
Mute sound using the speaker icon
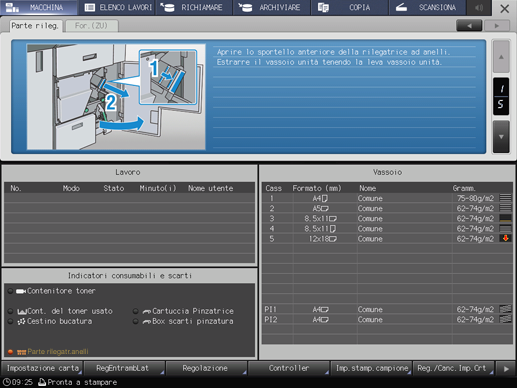pos(479,7)
